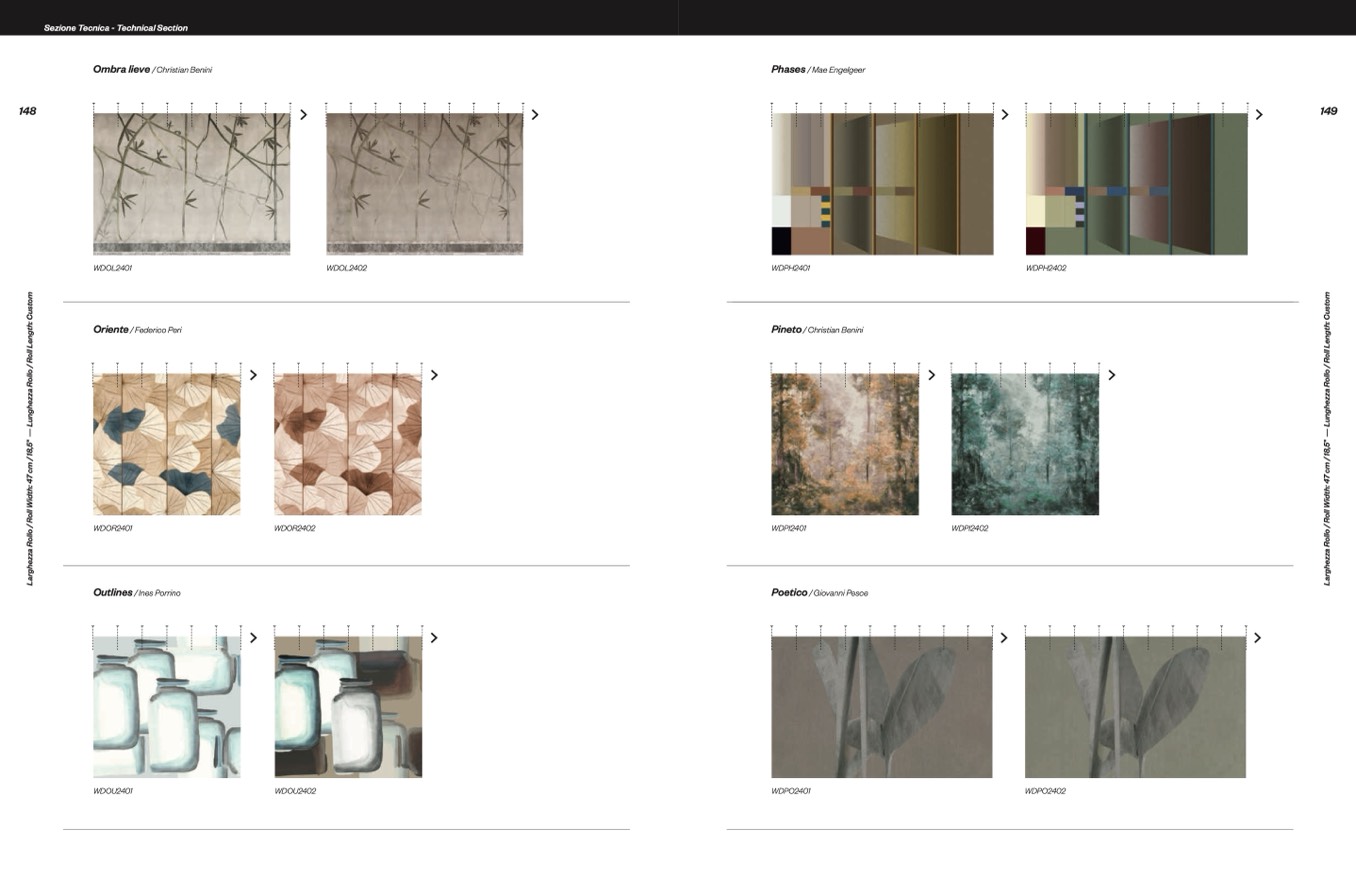Click the arrow beside WDPI2402 green forest
This screenshot has height=878, width=1356.
tap(1112, 375)
